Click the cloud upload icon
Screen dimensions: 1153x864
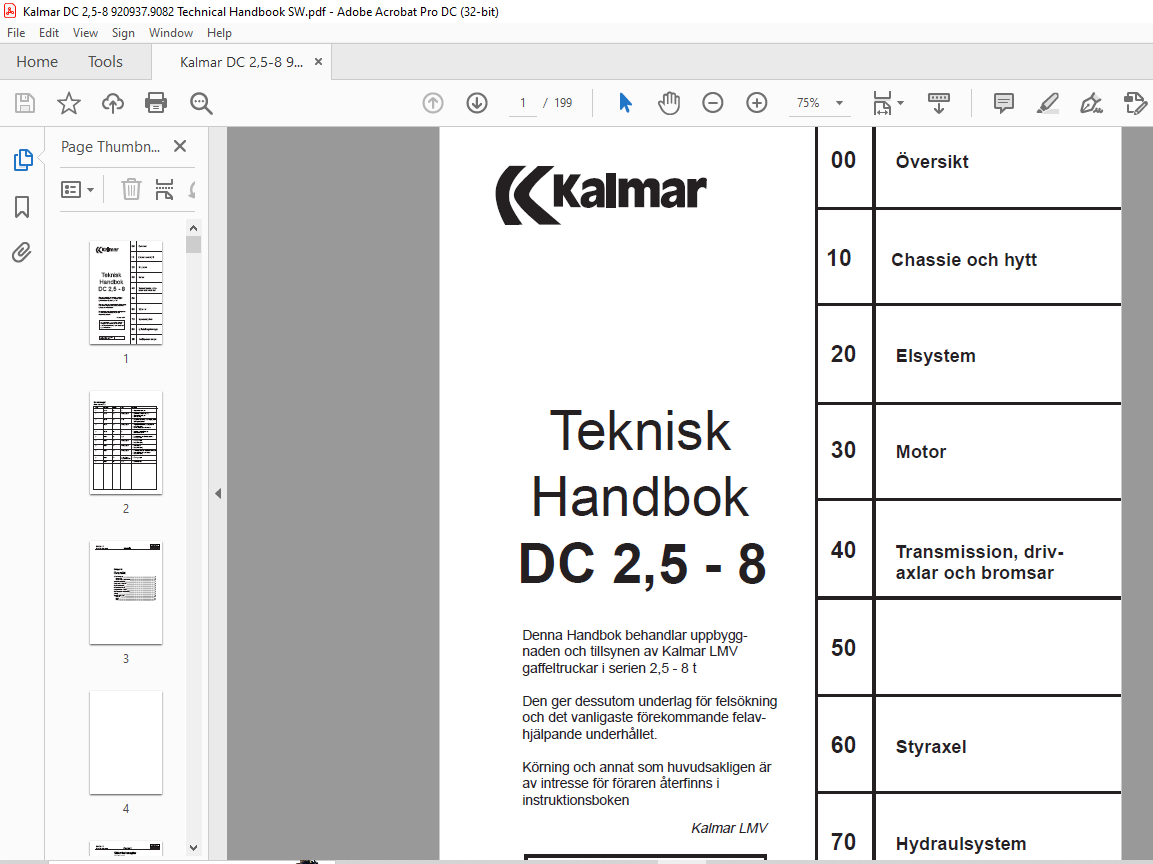pos(113,103)
